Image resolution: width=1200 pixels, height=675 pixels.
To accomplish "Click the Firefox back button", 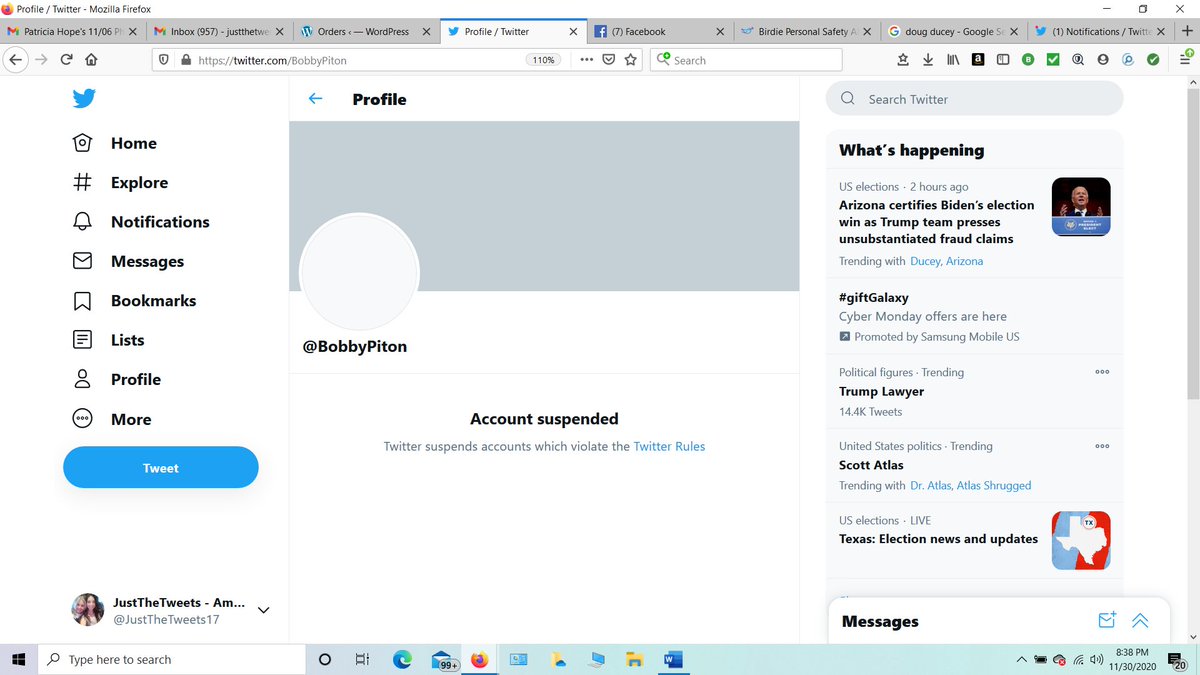I will pyautogui.click(x=15, y=60).
